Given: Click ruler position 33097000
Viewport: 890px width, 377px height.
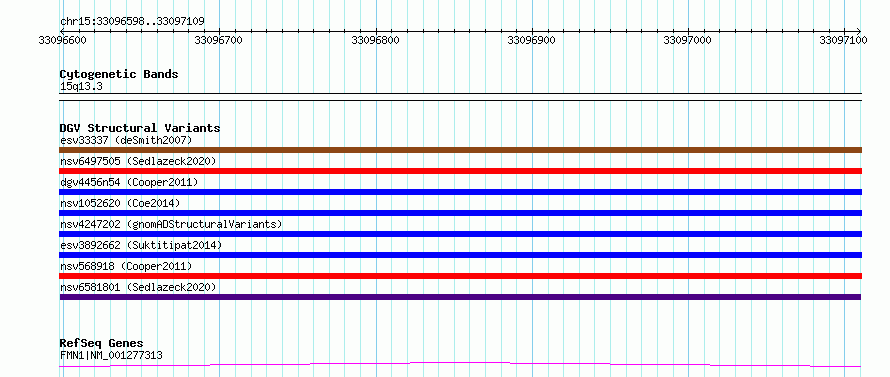Looking at the screenshot, I should click(x=687, y=40).
